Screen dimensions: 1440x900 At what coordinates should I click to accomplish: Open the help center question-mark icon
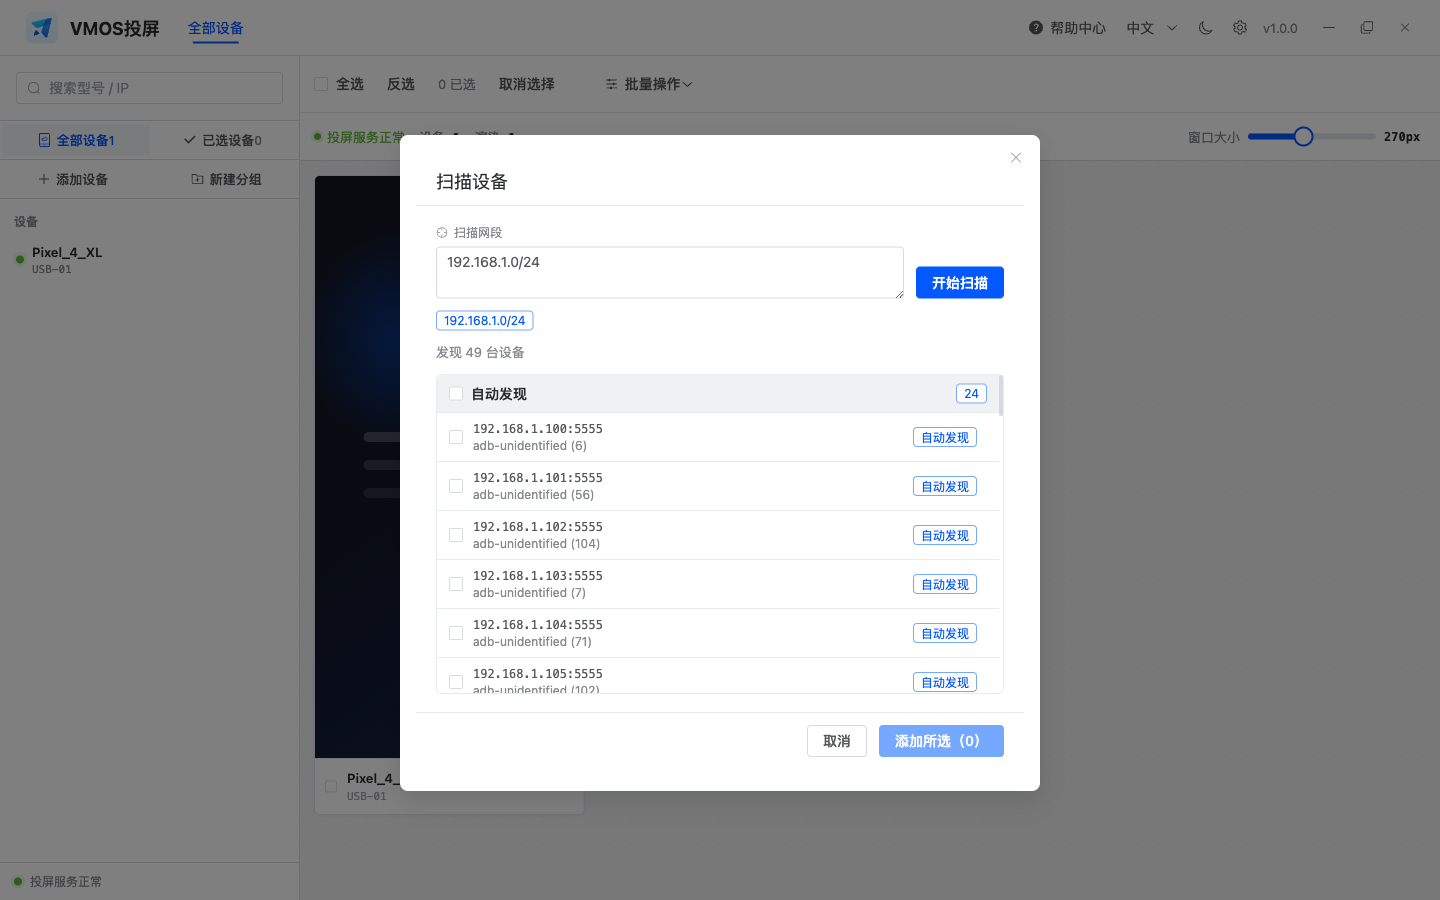click(1036, 28)
